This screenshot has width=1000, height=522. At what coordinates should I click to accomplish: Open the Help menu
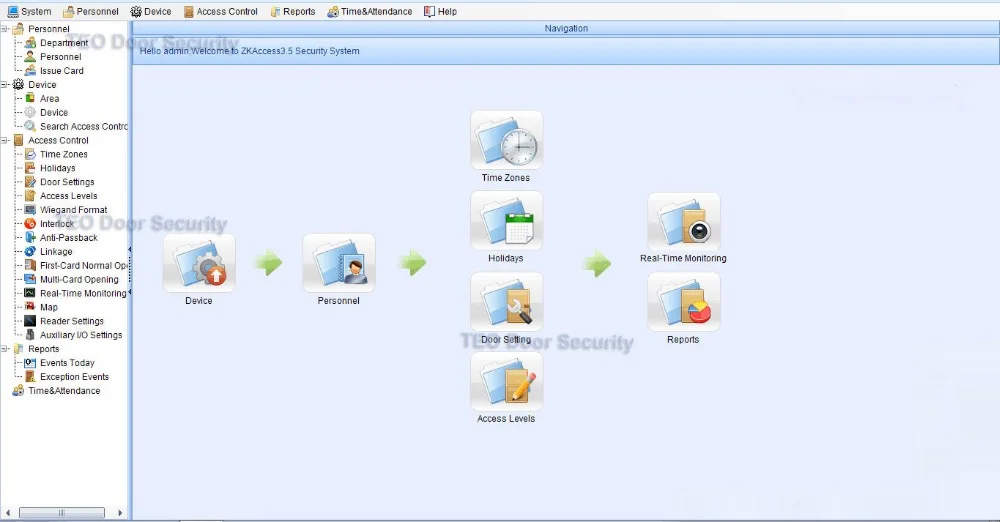(x=441, y=11)
